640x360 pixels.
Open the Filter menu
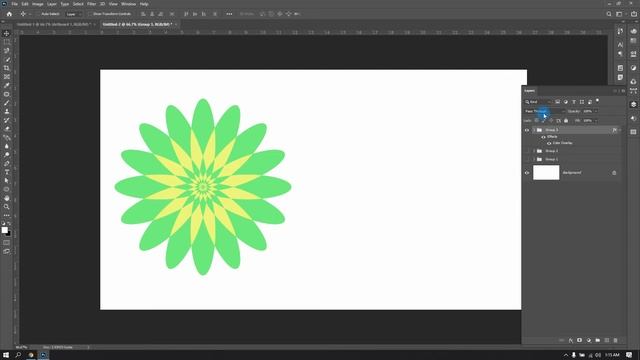click(x=91, y=4)
